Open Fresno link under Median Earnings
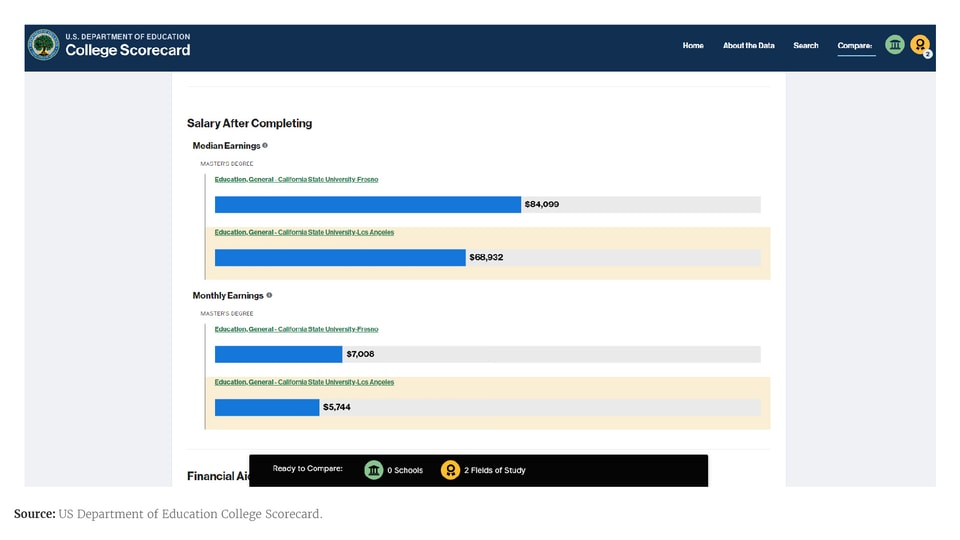This screenshot has height=540, width=960. click(296, 180)
